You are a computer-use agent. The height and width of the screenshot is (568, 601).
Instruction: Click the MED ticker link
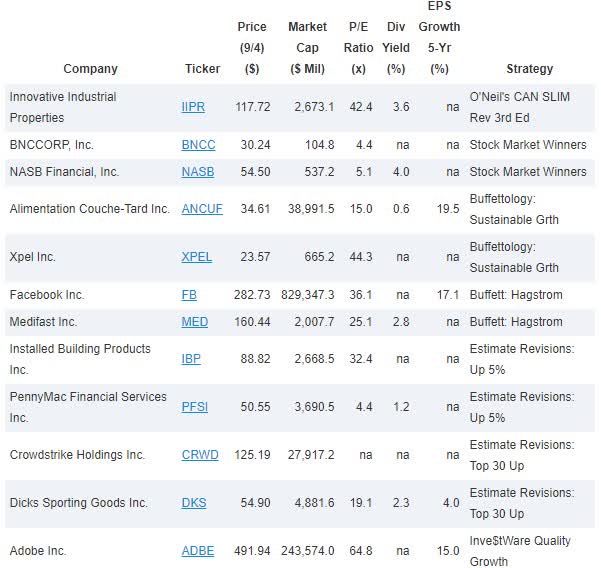tap(195, 322)
